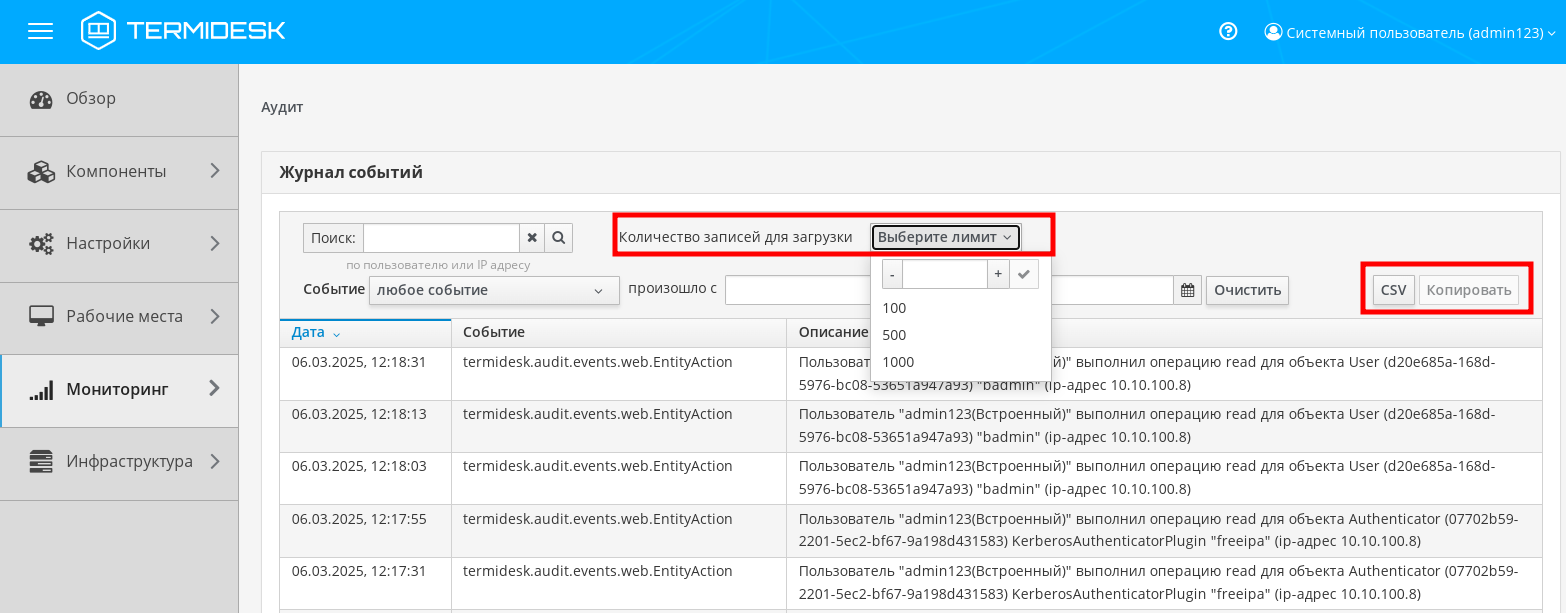Image resolution: width=1566 pixels, height=613 pixels.
Task: Open the calendar date picker icon
Action: pos(1187,290)
